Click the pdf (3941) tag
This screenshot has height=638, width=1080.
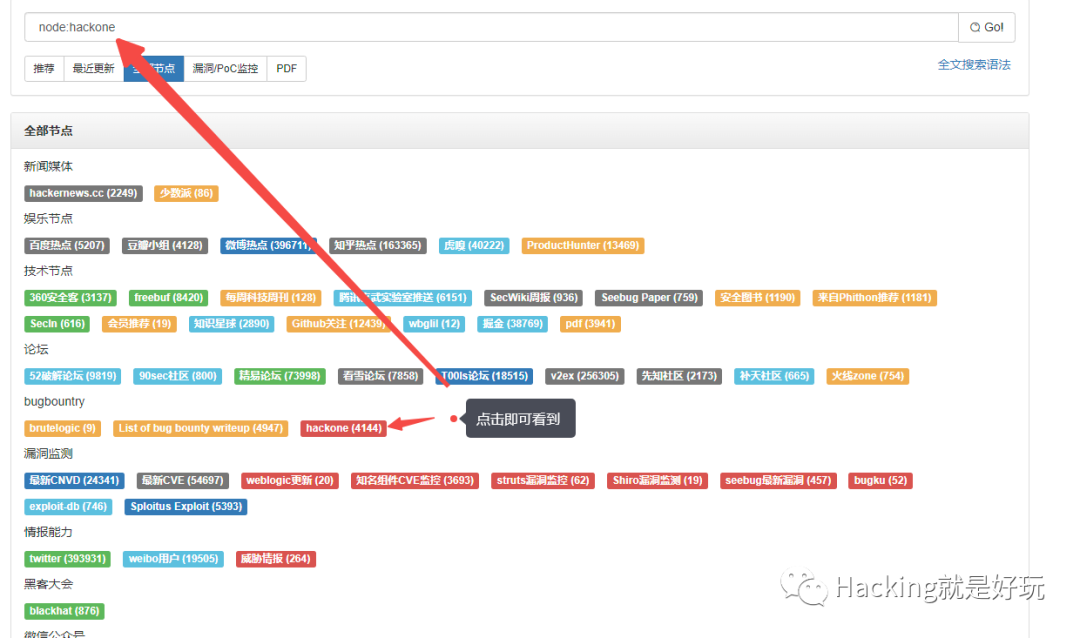(x=590, y=325)
